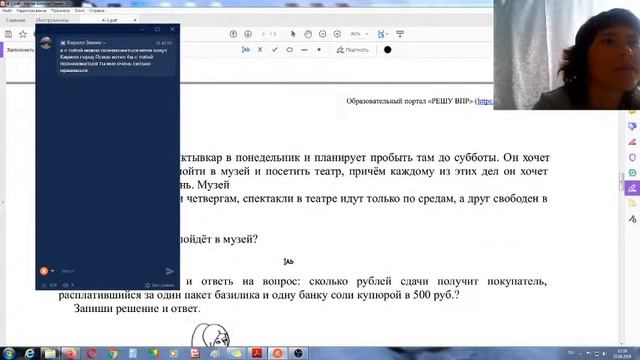
Task: Activate the hand pan tool
Action: (x=308, y=34)
